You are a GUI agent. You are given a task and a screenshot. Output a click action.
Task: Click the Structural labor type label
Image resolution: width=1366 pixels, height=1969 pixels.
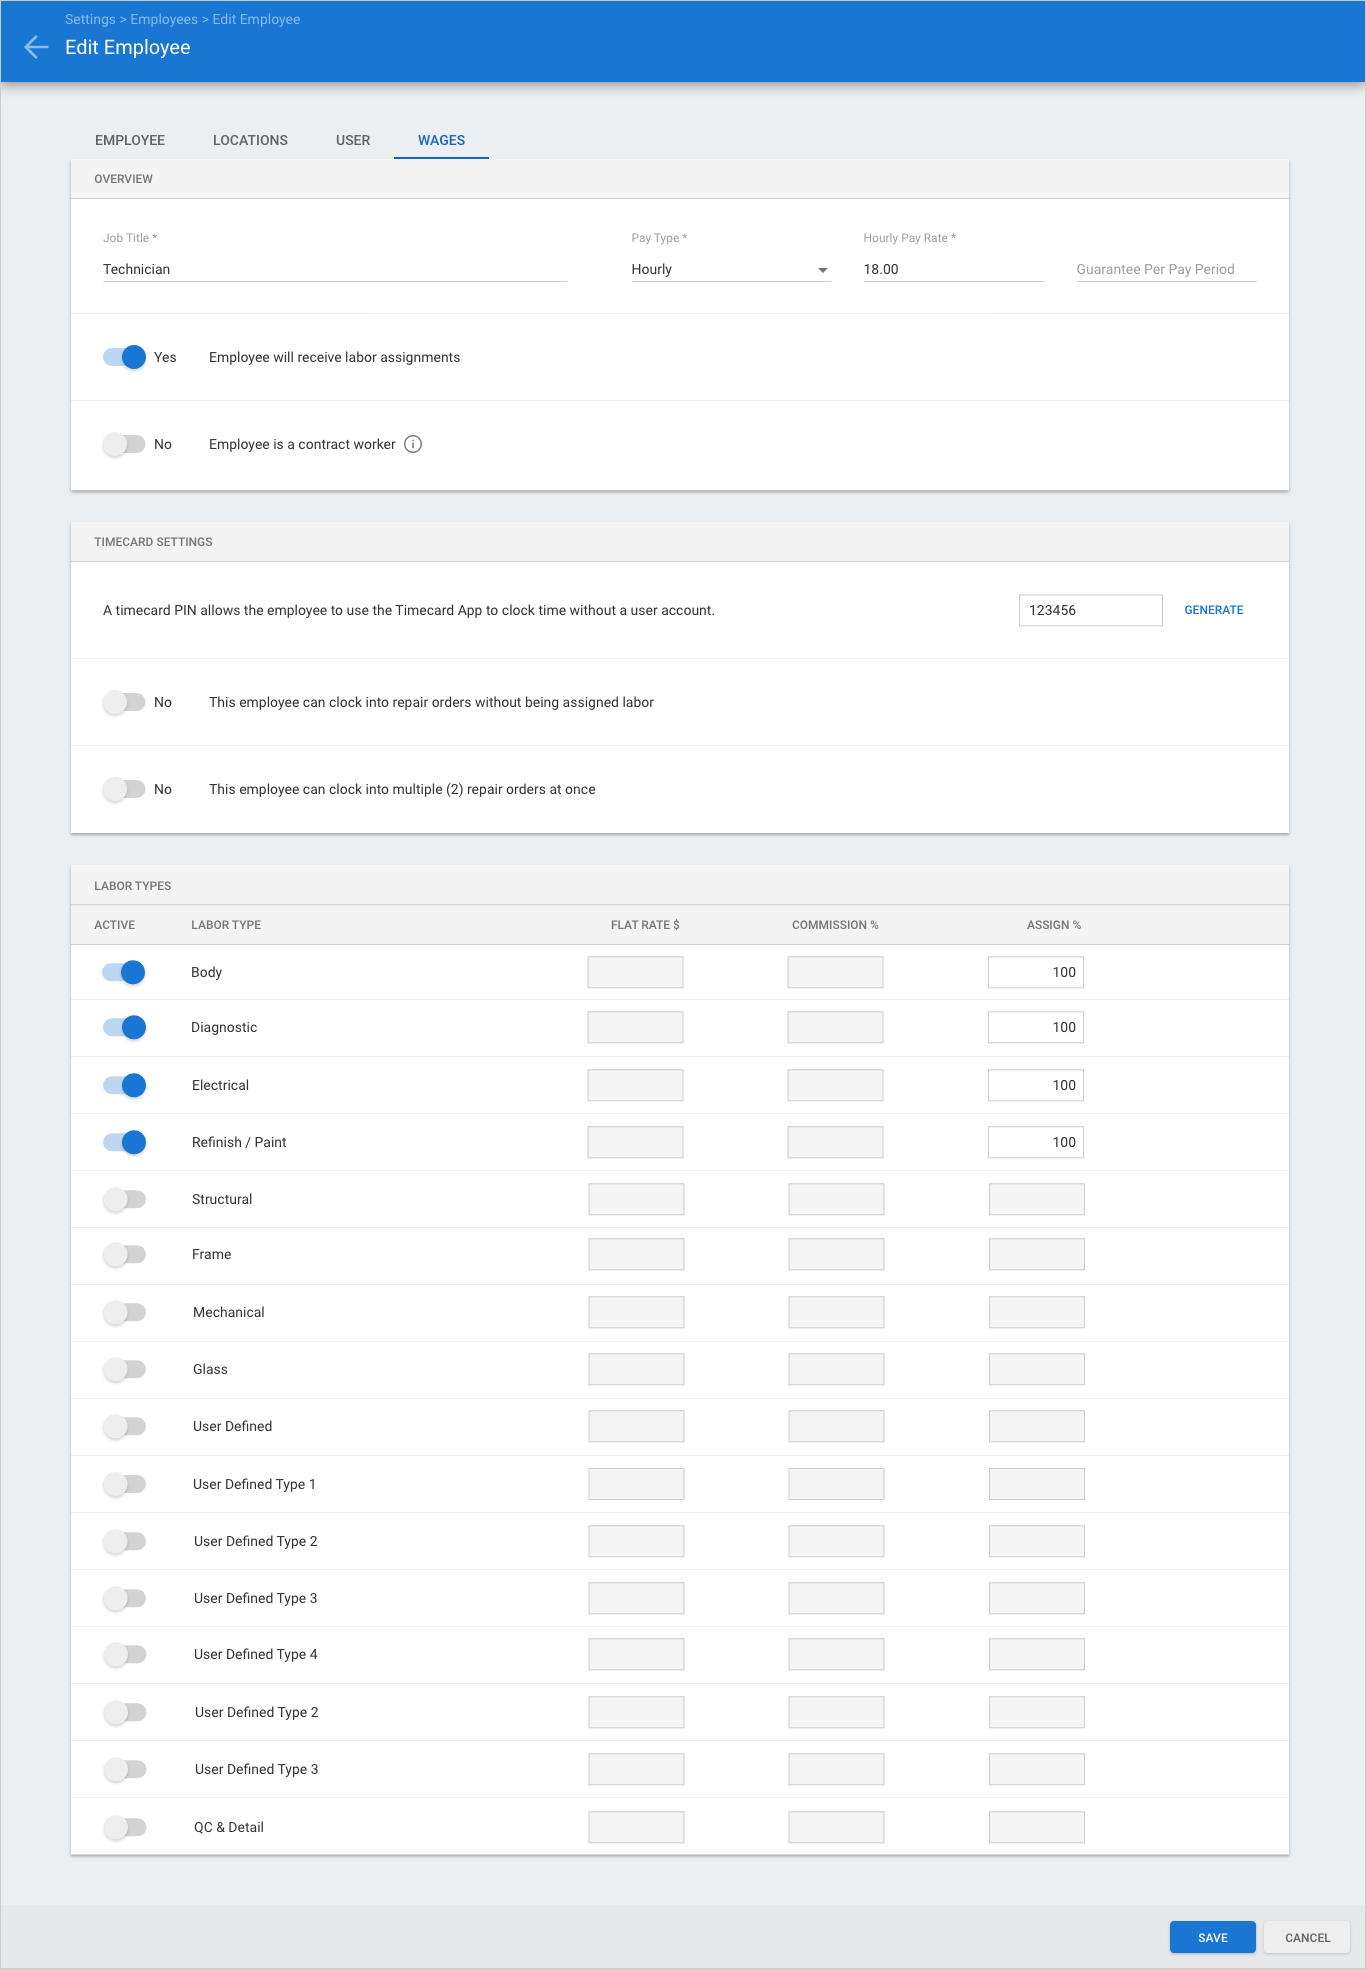222,1199
